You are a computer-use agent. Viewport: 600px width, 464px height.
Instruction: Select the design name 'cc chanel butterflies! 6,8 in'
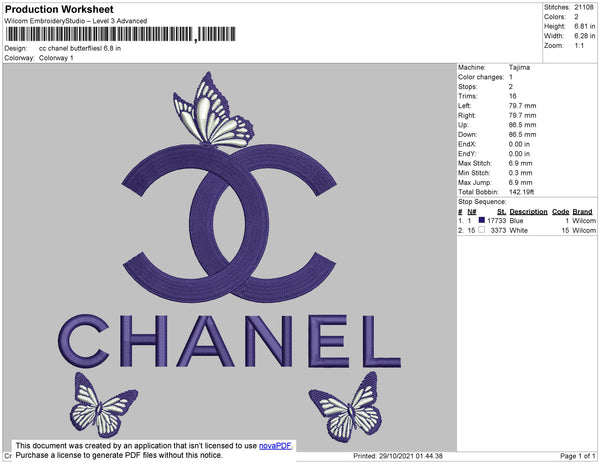click(80, 49)
